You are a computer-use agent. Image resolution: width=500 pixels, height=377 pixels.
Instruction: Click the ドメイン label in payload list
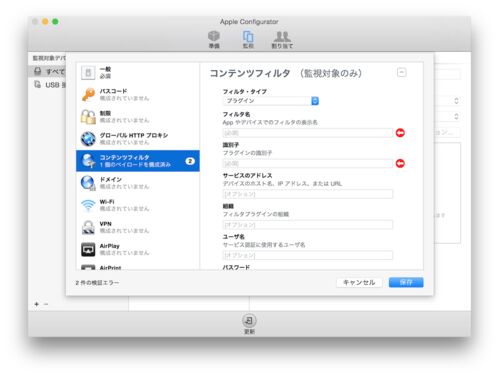[x=111, y=179]
